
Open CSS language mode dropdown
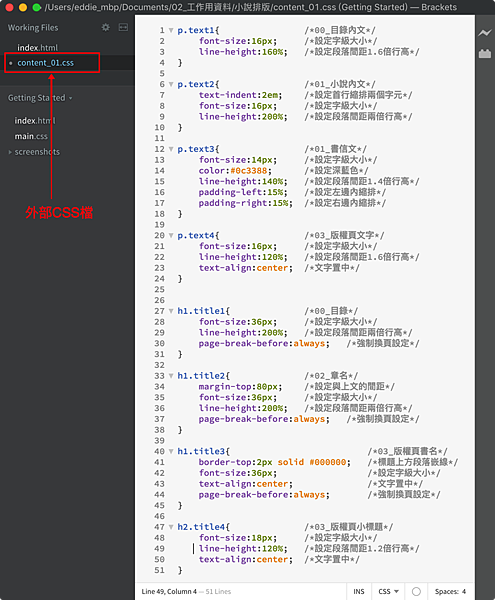tap(388, 591)
